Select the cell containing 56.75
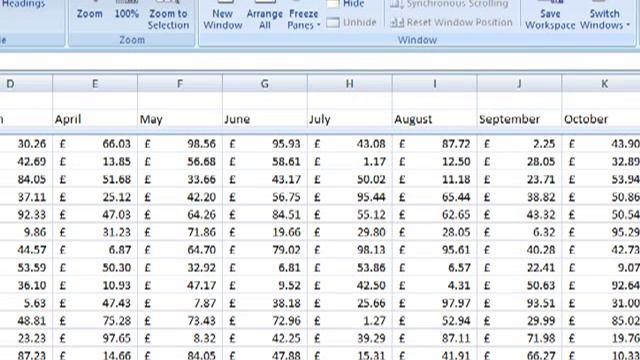 point(265,197)
